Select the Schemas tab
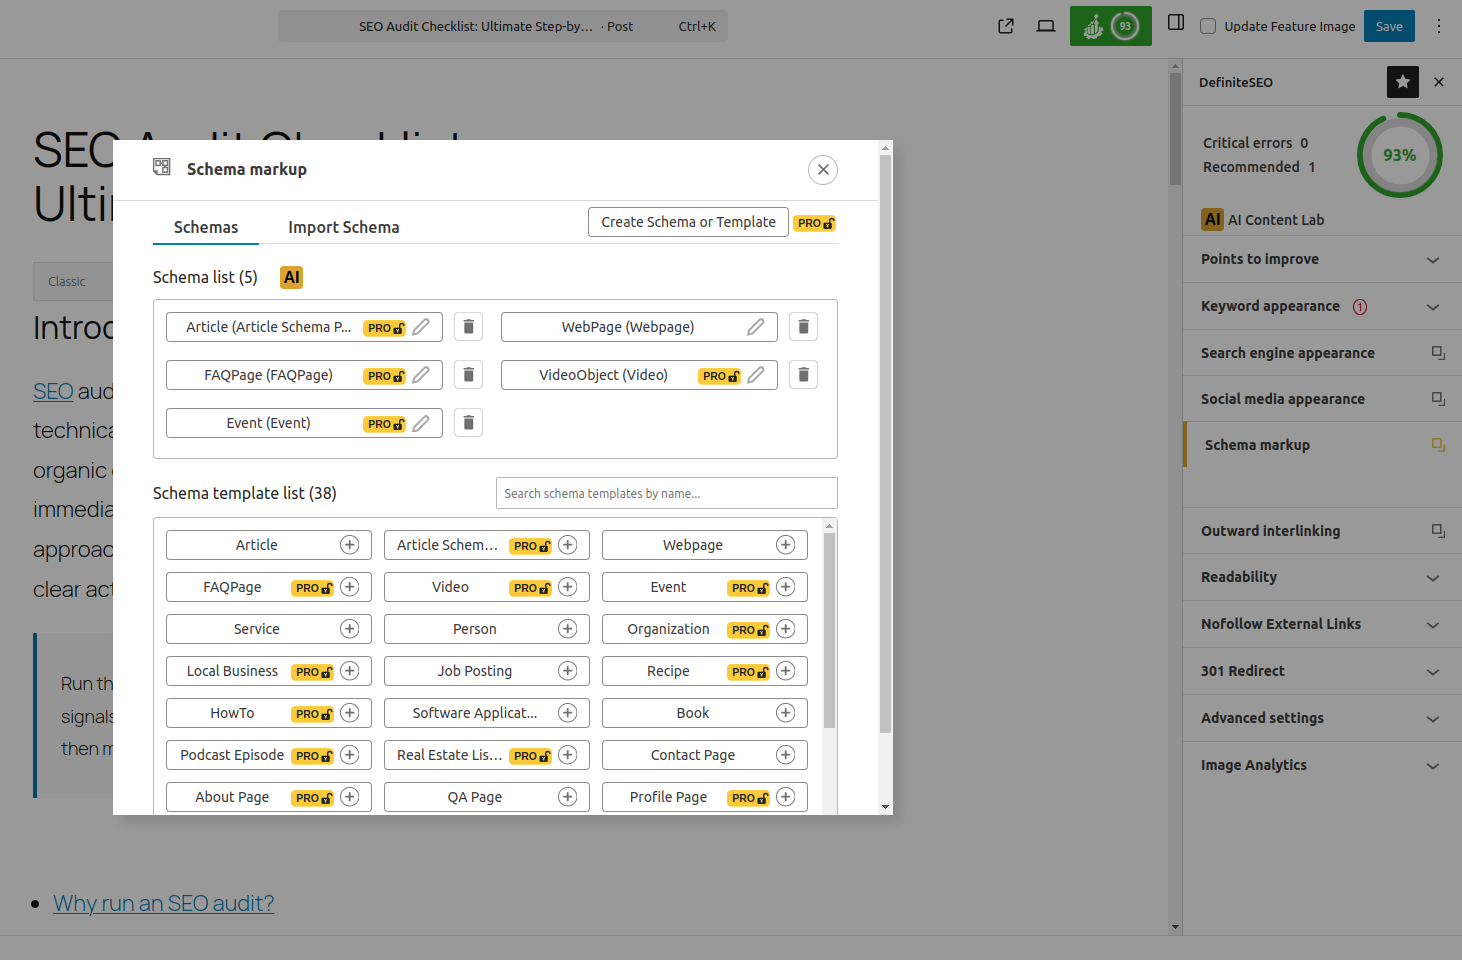This screenshot has height=960, width=1462. [x=206, y=227]
